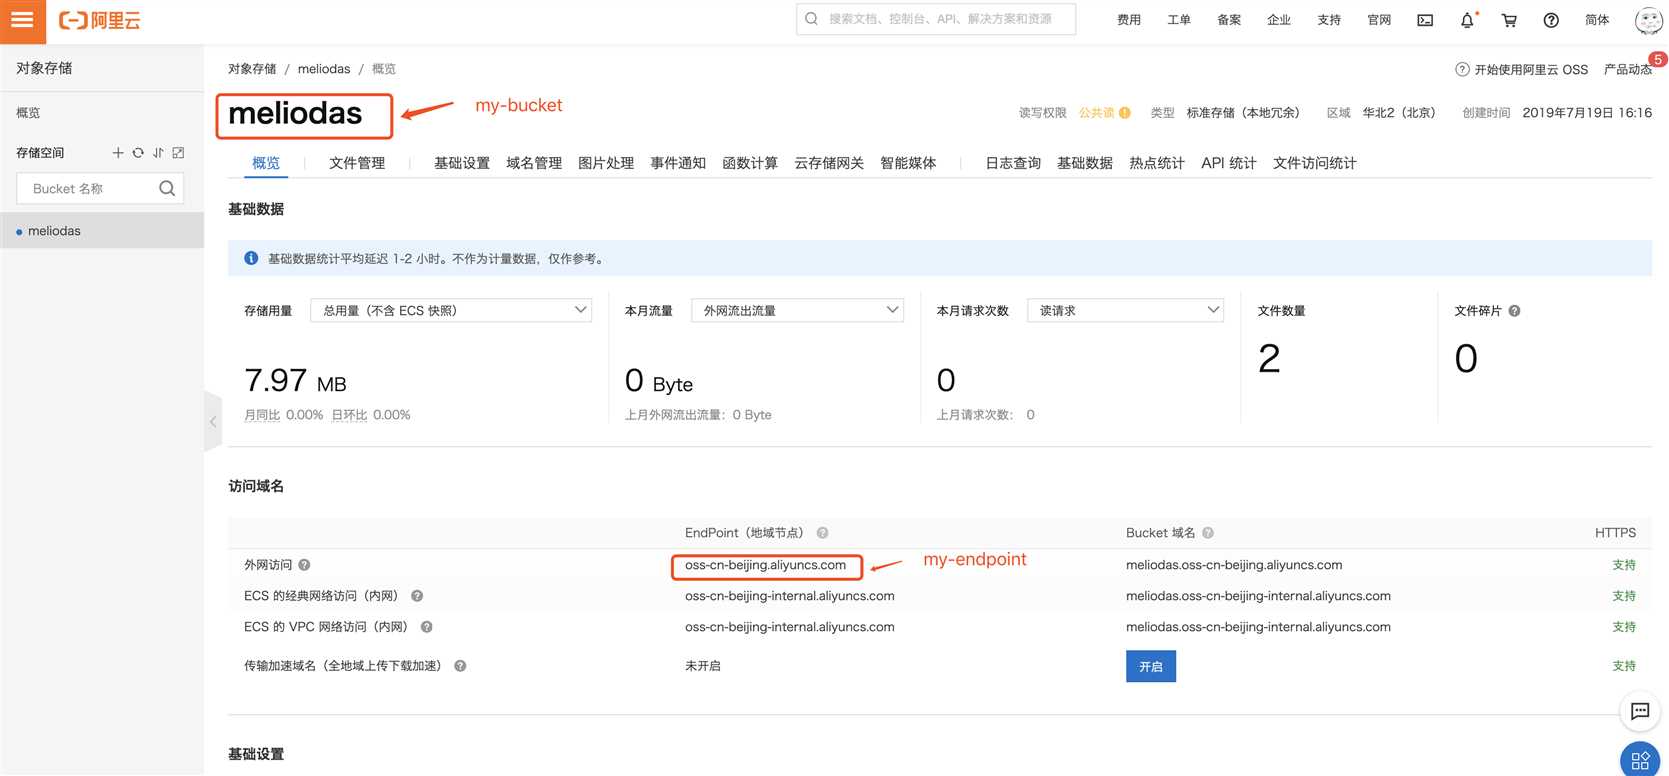Click 企业 in top navigation
This screenshot has width=1669, height=776.
[1279, 20]
